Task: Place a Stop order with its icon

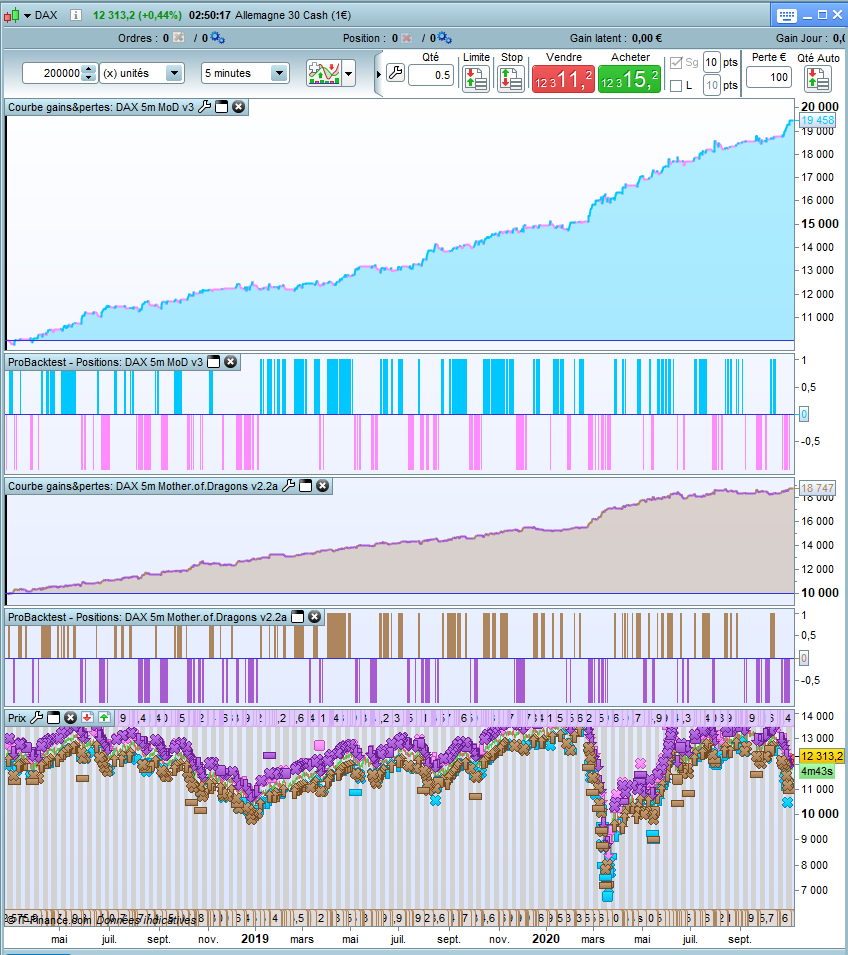Action: point(511,79)
